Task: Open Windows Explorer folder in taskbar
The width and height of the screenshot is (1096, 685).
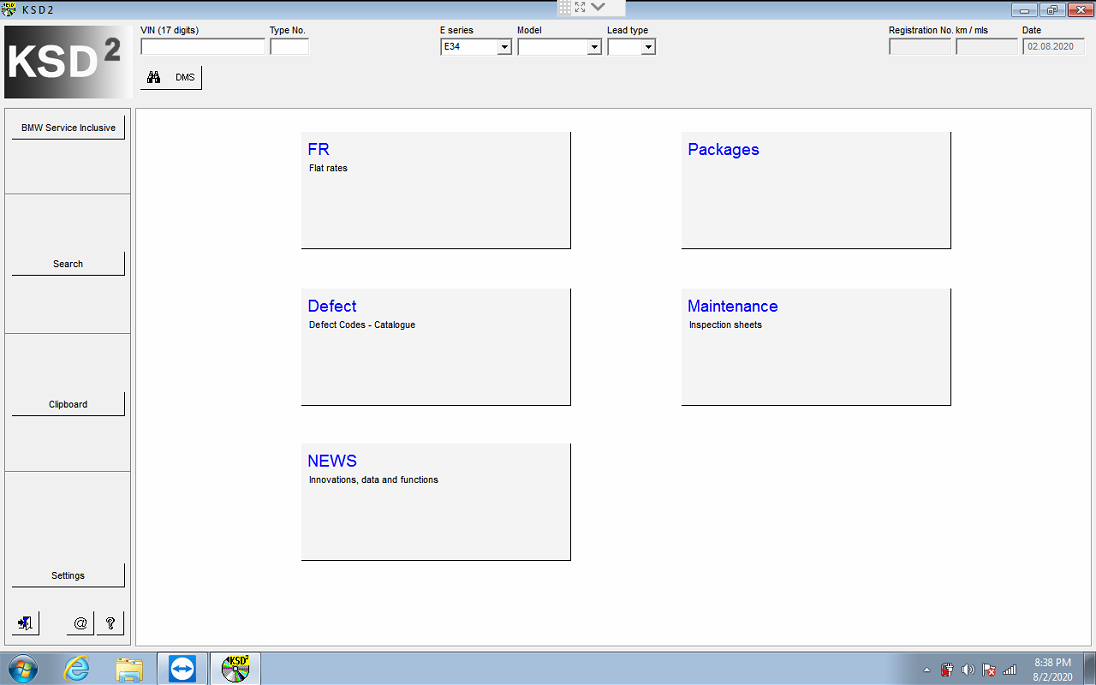Action: [x=129, y=669]
